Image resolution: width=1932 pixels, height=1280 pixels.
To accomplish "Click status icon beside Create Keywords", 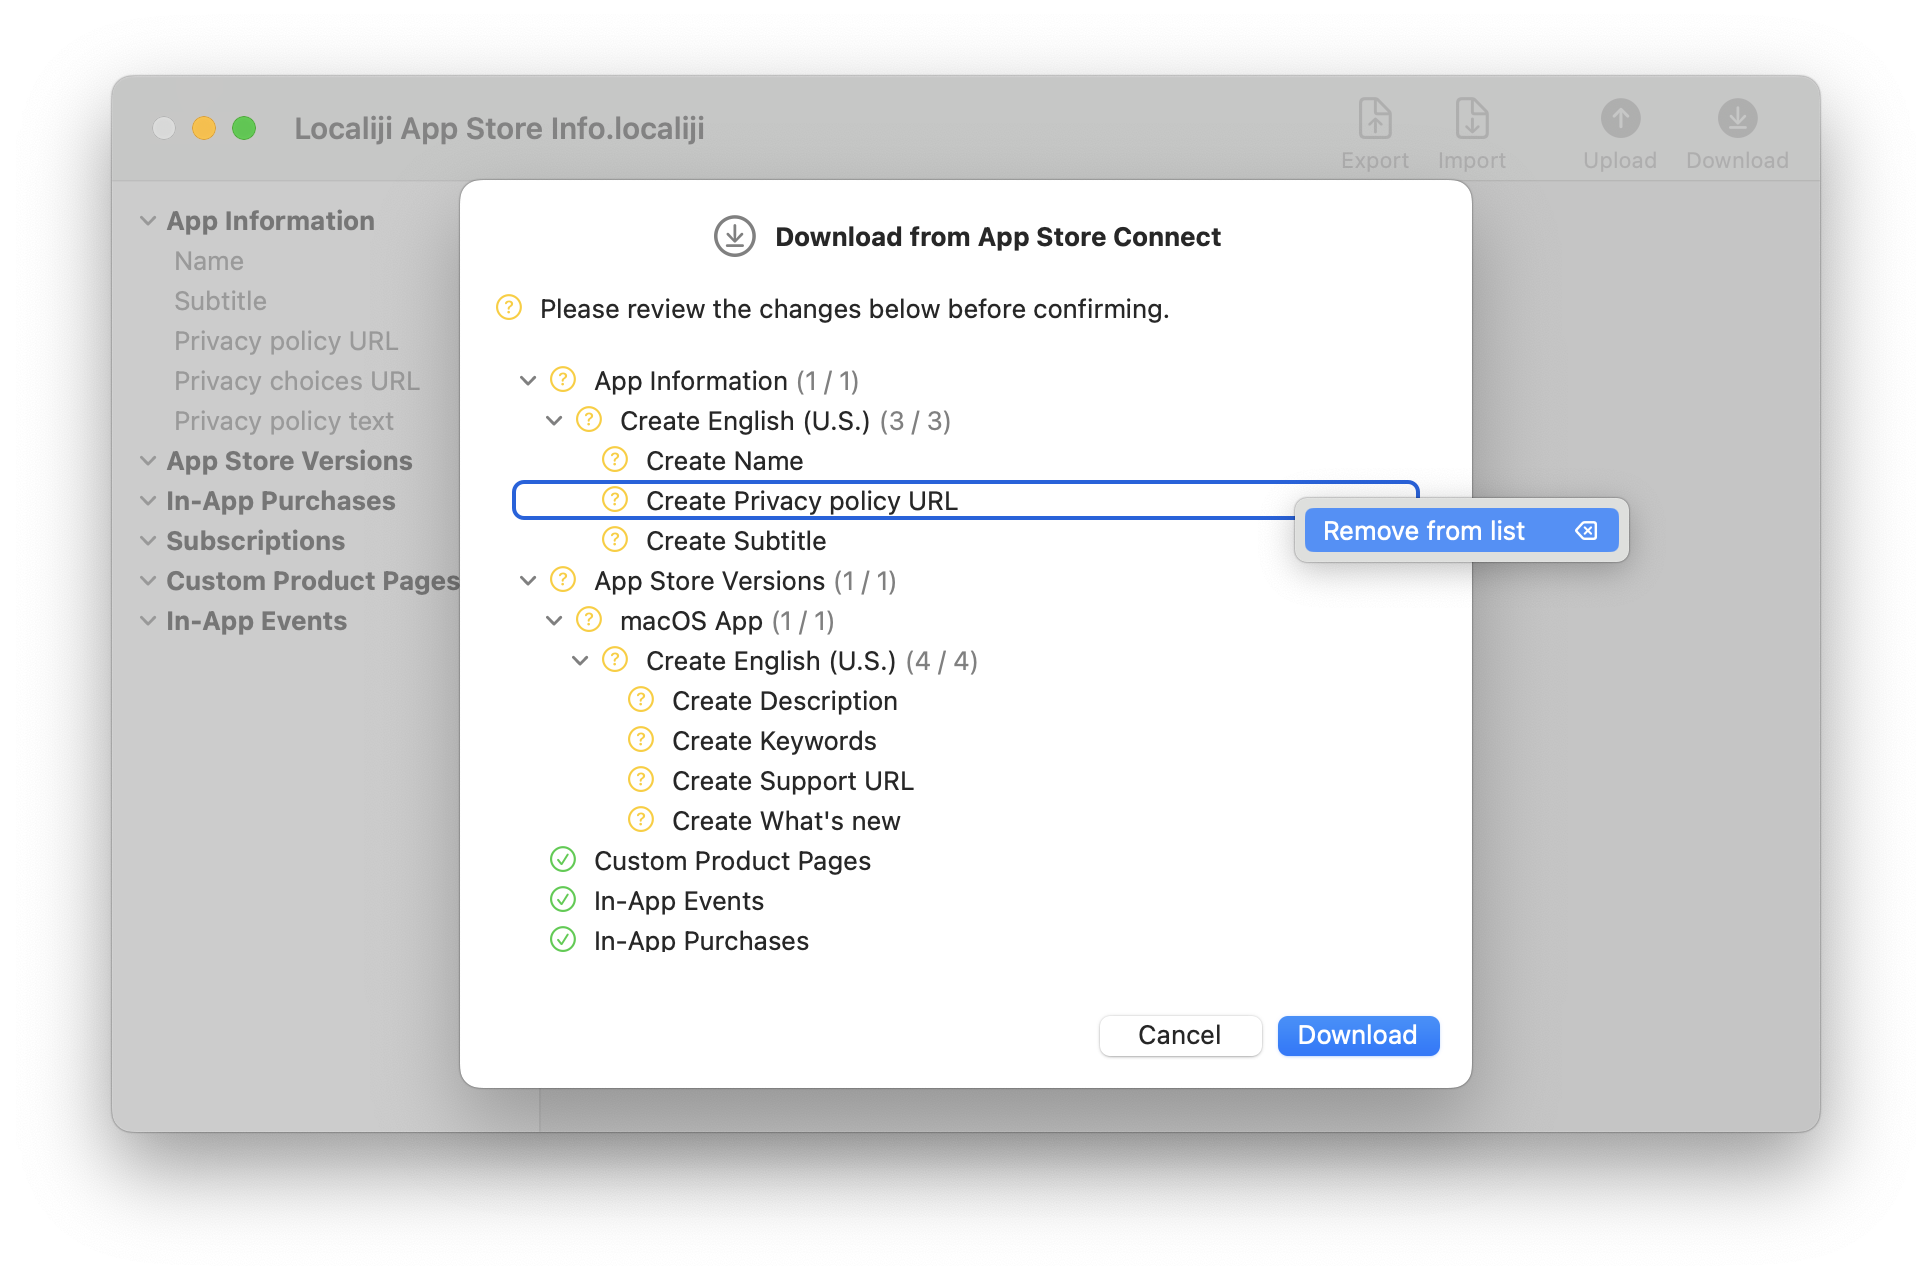I will [x=641, y=740].
